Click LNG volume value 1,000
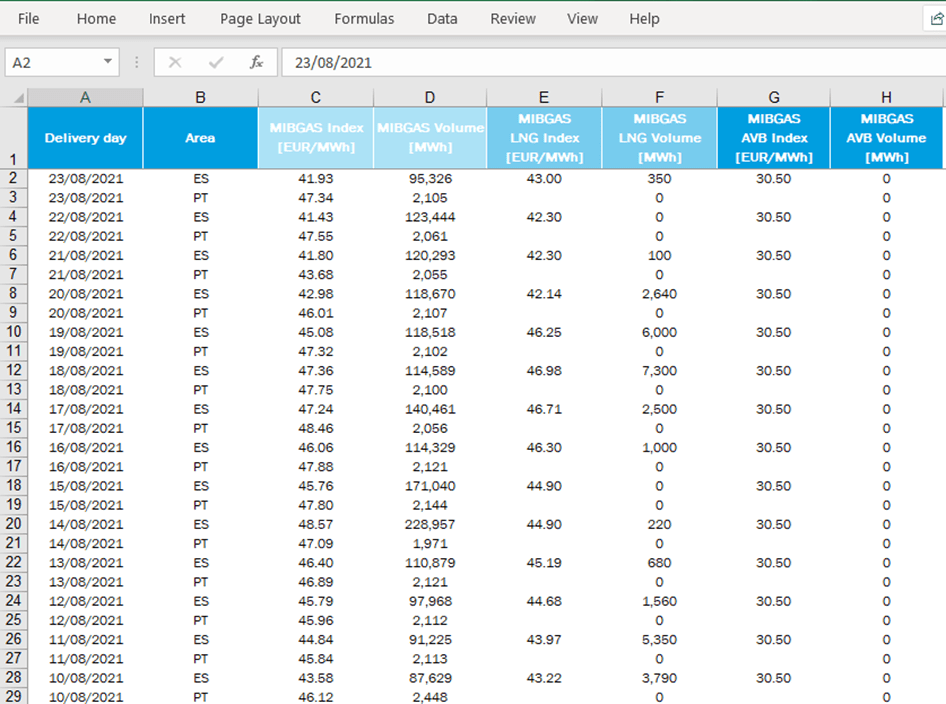This screenshot has height=704, width=946. 659,448
